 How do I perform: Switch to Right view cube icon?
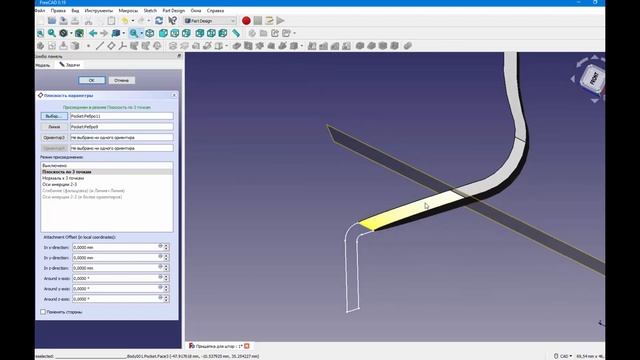pyautogui.click(x=186, y=33)
